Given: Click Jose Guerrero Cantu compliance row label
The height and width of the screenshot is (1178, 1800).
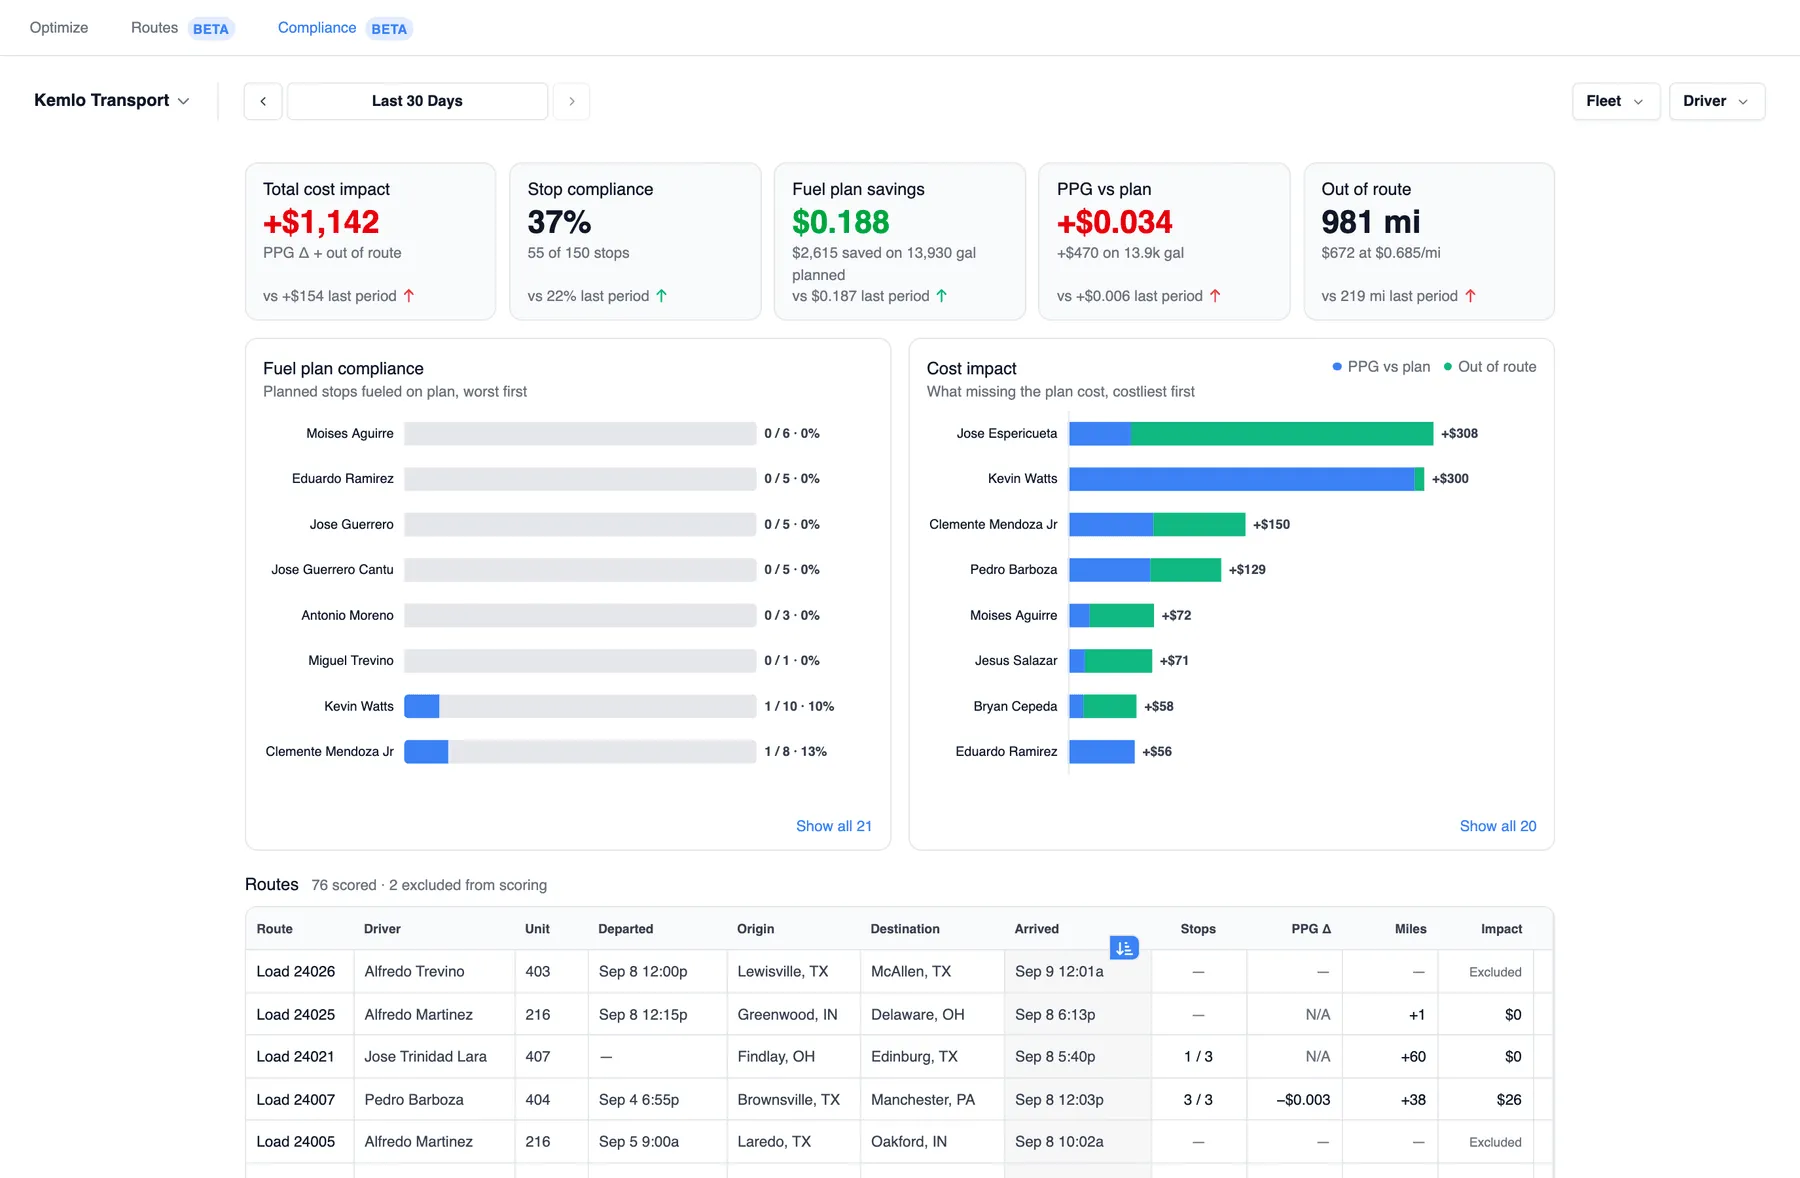Looking at the screenshot, I should pos(333,570).
